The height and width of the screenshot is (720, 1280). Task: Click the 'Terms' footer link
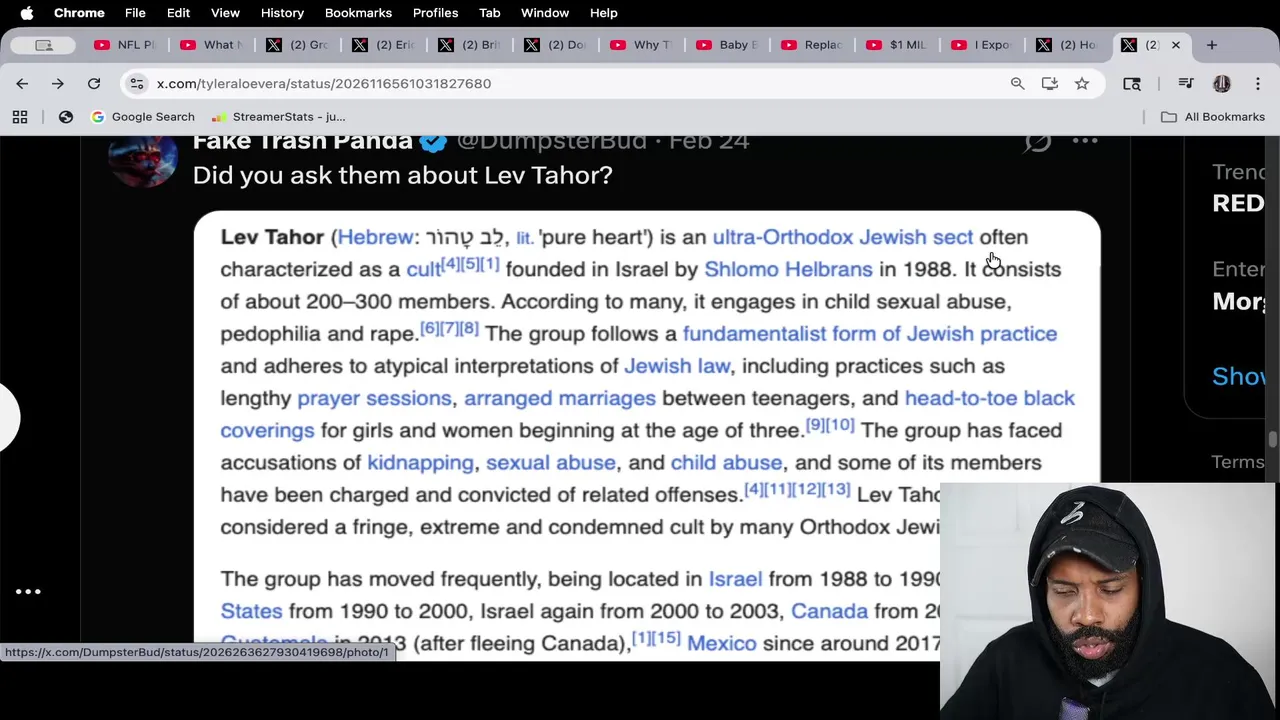tap(1238, 461)
